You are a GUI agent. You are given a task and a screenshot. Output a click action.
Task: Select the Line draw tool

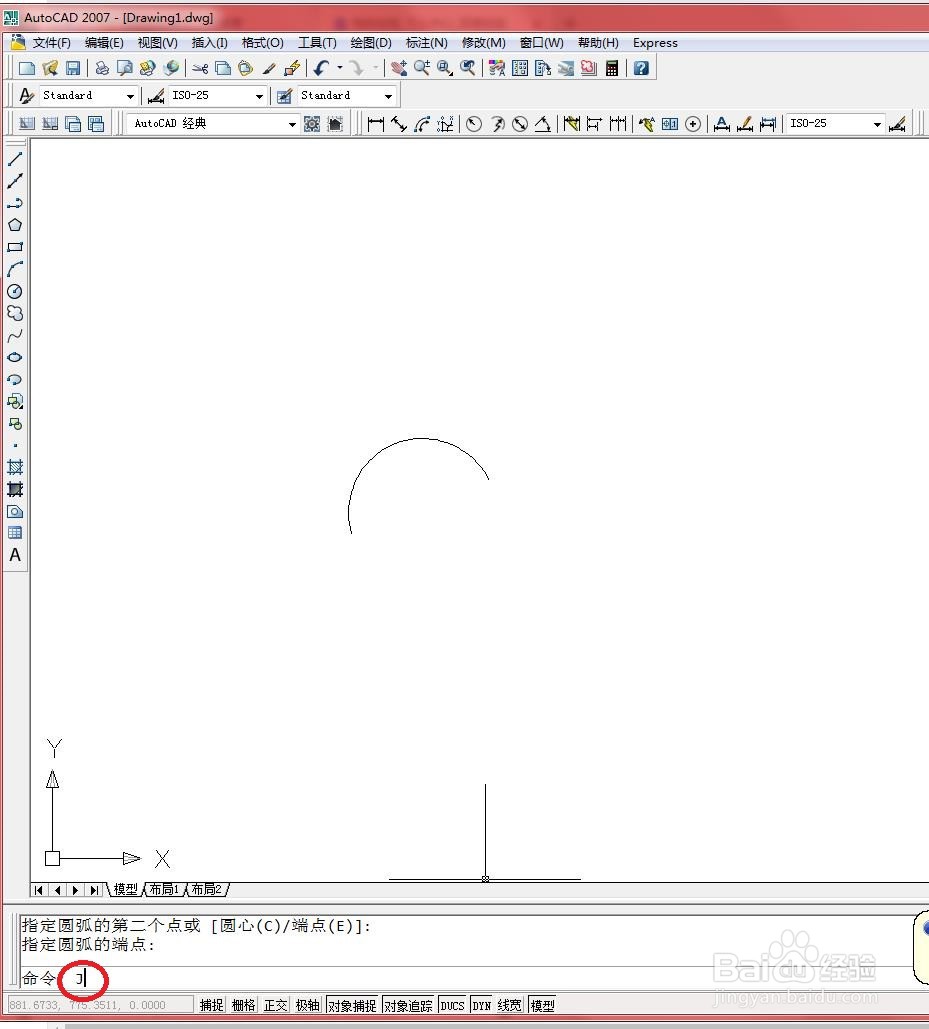tap(15, 159)
